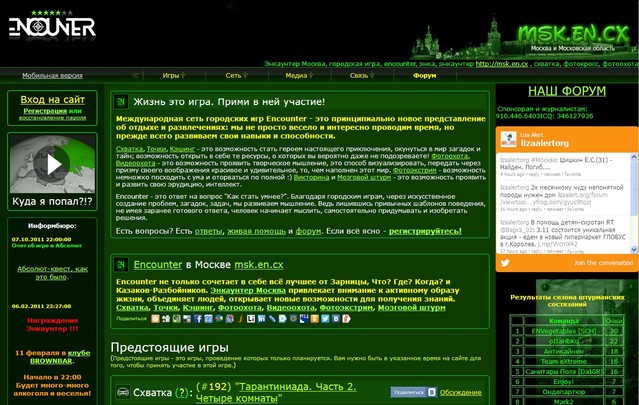Open the 'Мозговой штурм' link after Викторина
639x405 pixels.
[364, 177]
